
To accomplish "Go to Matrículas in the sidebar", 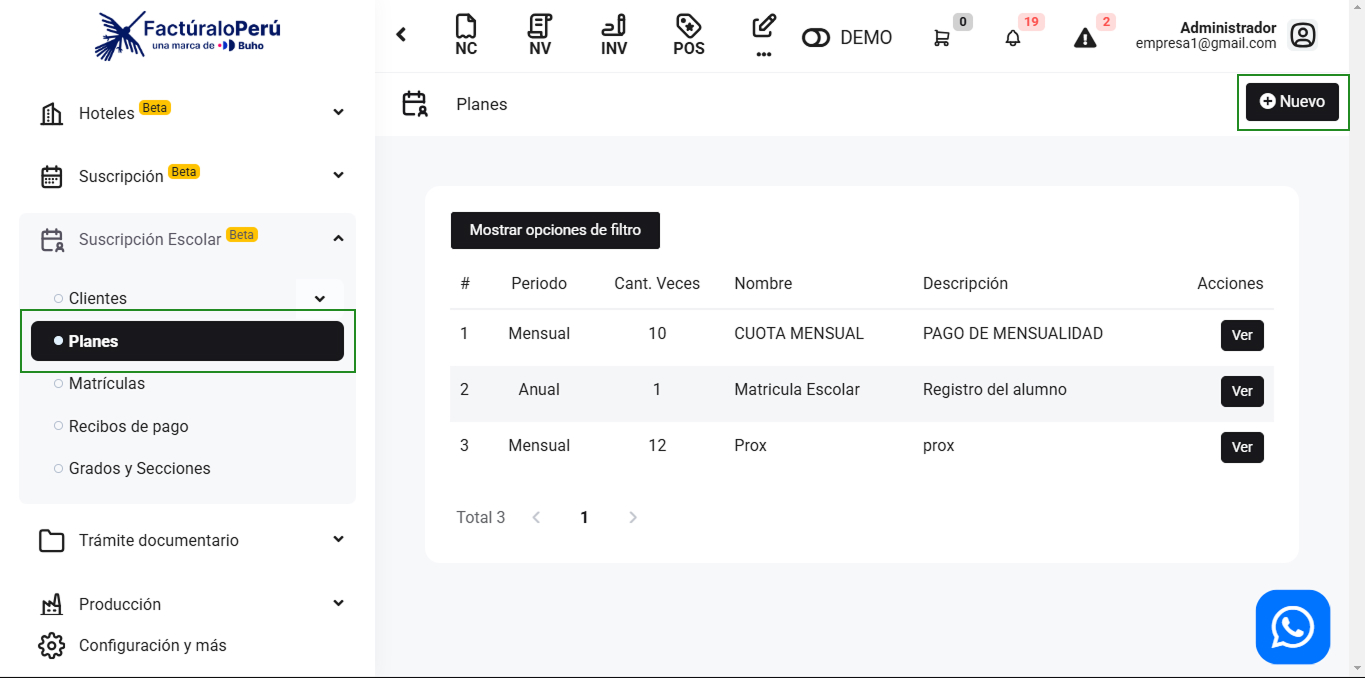I will pyautogui.click(x=107, y=384).
